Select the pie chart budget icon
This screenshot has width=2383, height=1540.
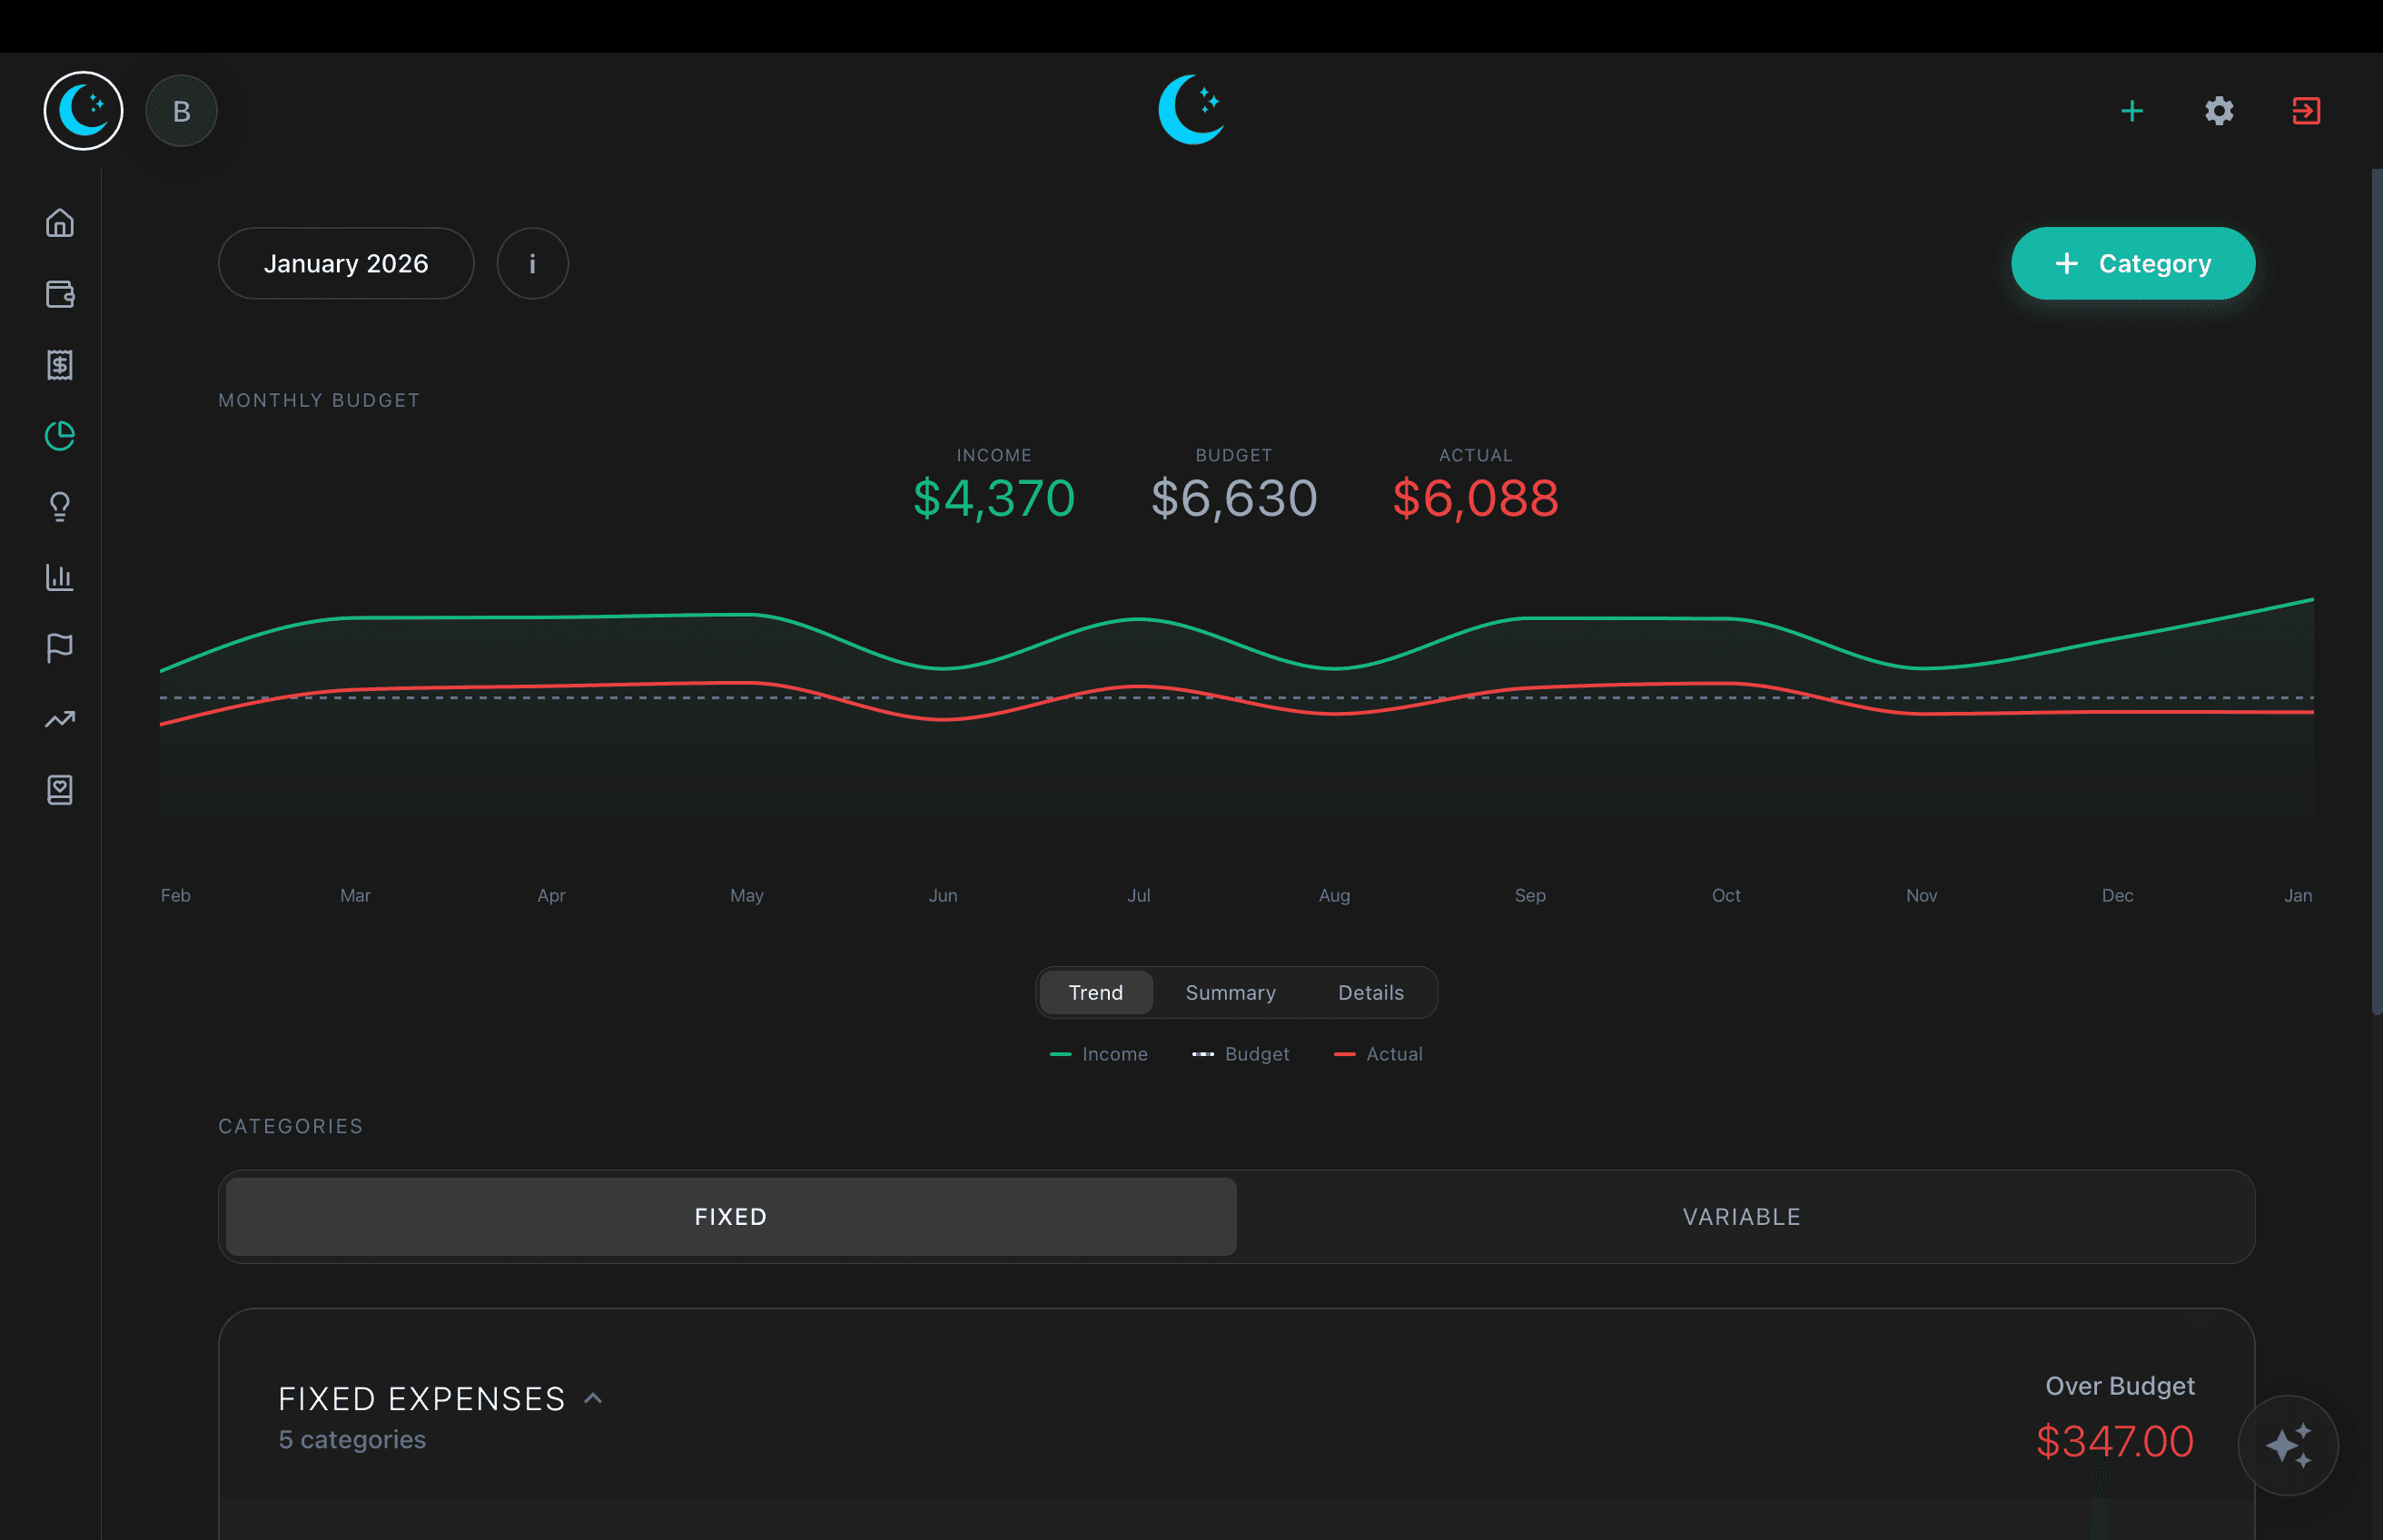(60, 436)
